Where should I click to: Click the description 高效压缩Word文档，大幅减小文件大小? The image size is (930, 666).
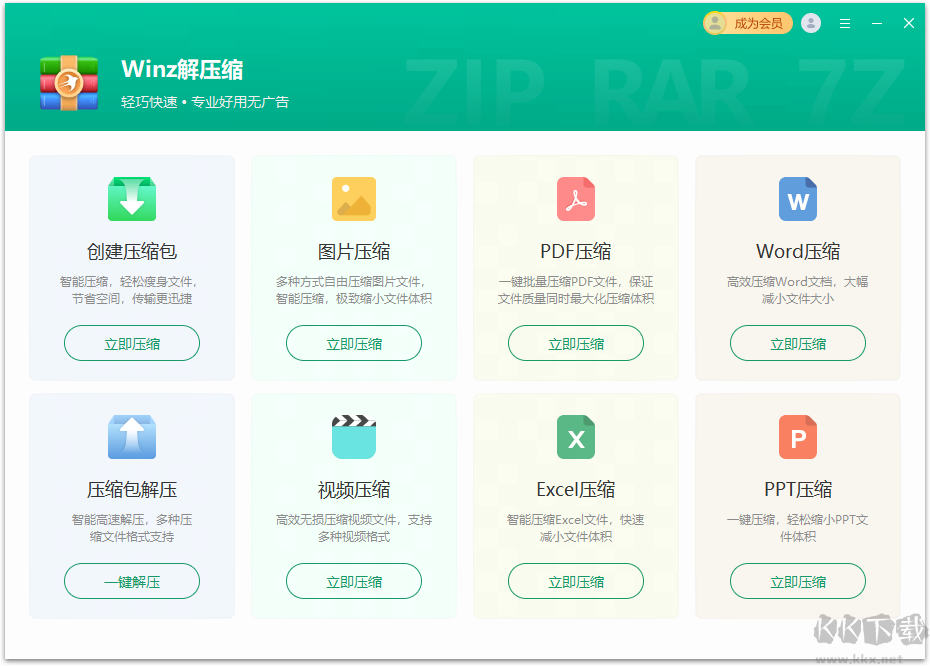pos(798,290)
